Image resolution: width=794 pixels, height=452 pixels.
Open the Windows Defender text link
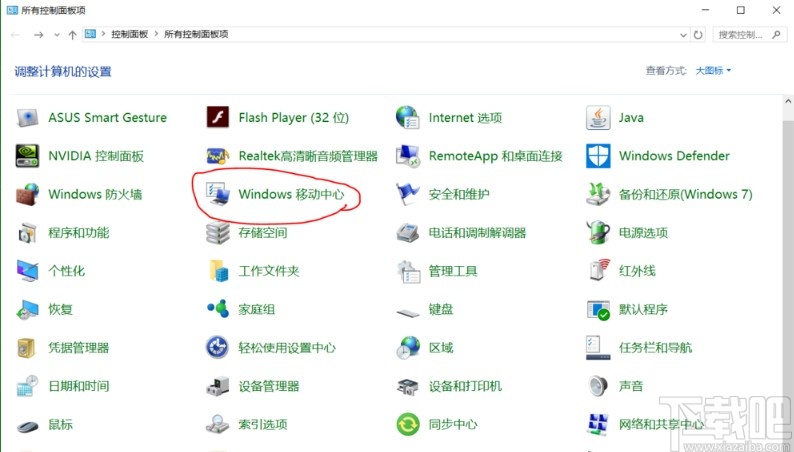(x=674, y=156)
